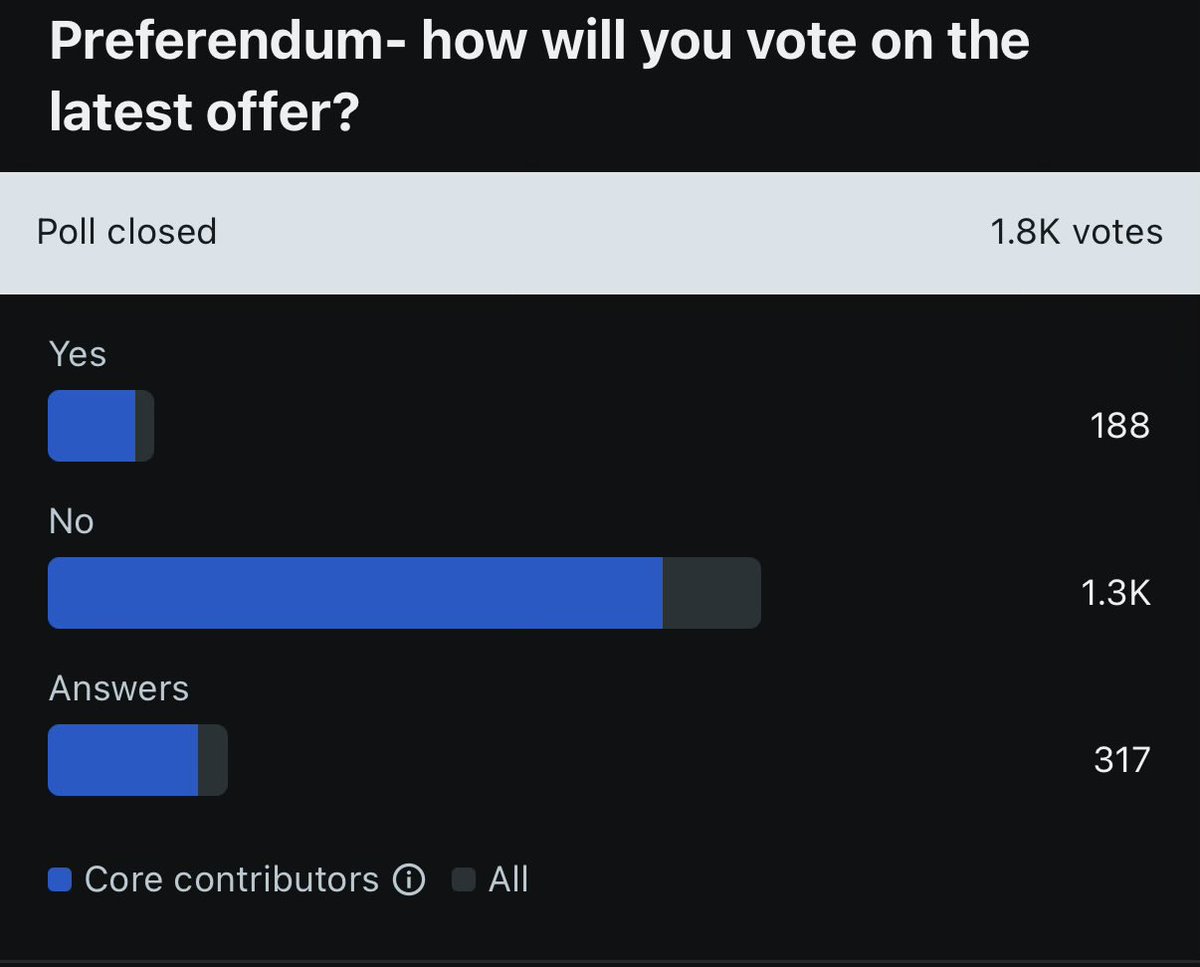Screen dimensions: 1200x967
Task: Click the All legend label
Action: coord(508,880)
